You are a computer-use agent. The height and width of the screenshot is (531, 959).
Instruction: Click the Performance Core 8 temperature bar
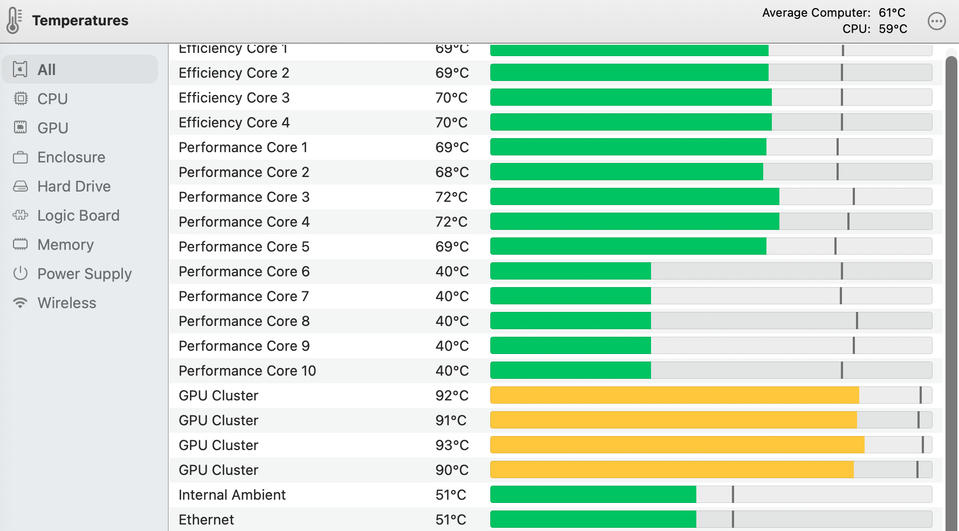pyautogui.click(x=711, y=321)
